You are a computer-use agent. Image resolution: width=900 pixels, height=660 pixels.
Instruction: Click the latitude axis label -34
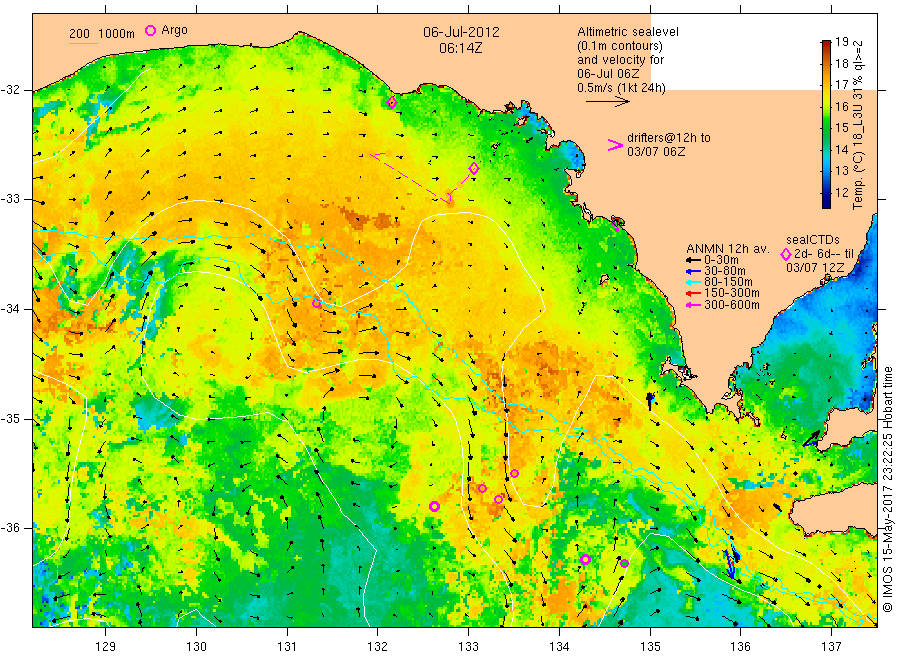pos(10,309)
